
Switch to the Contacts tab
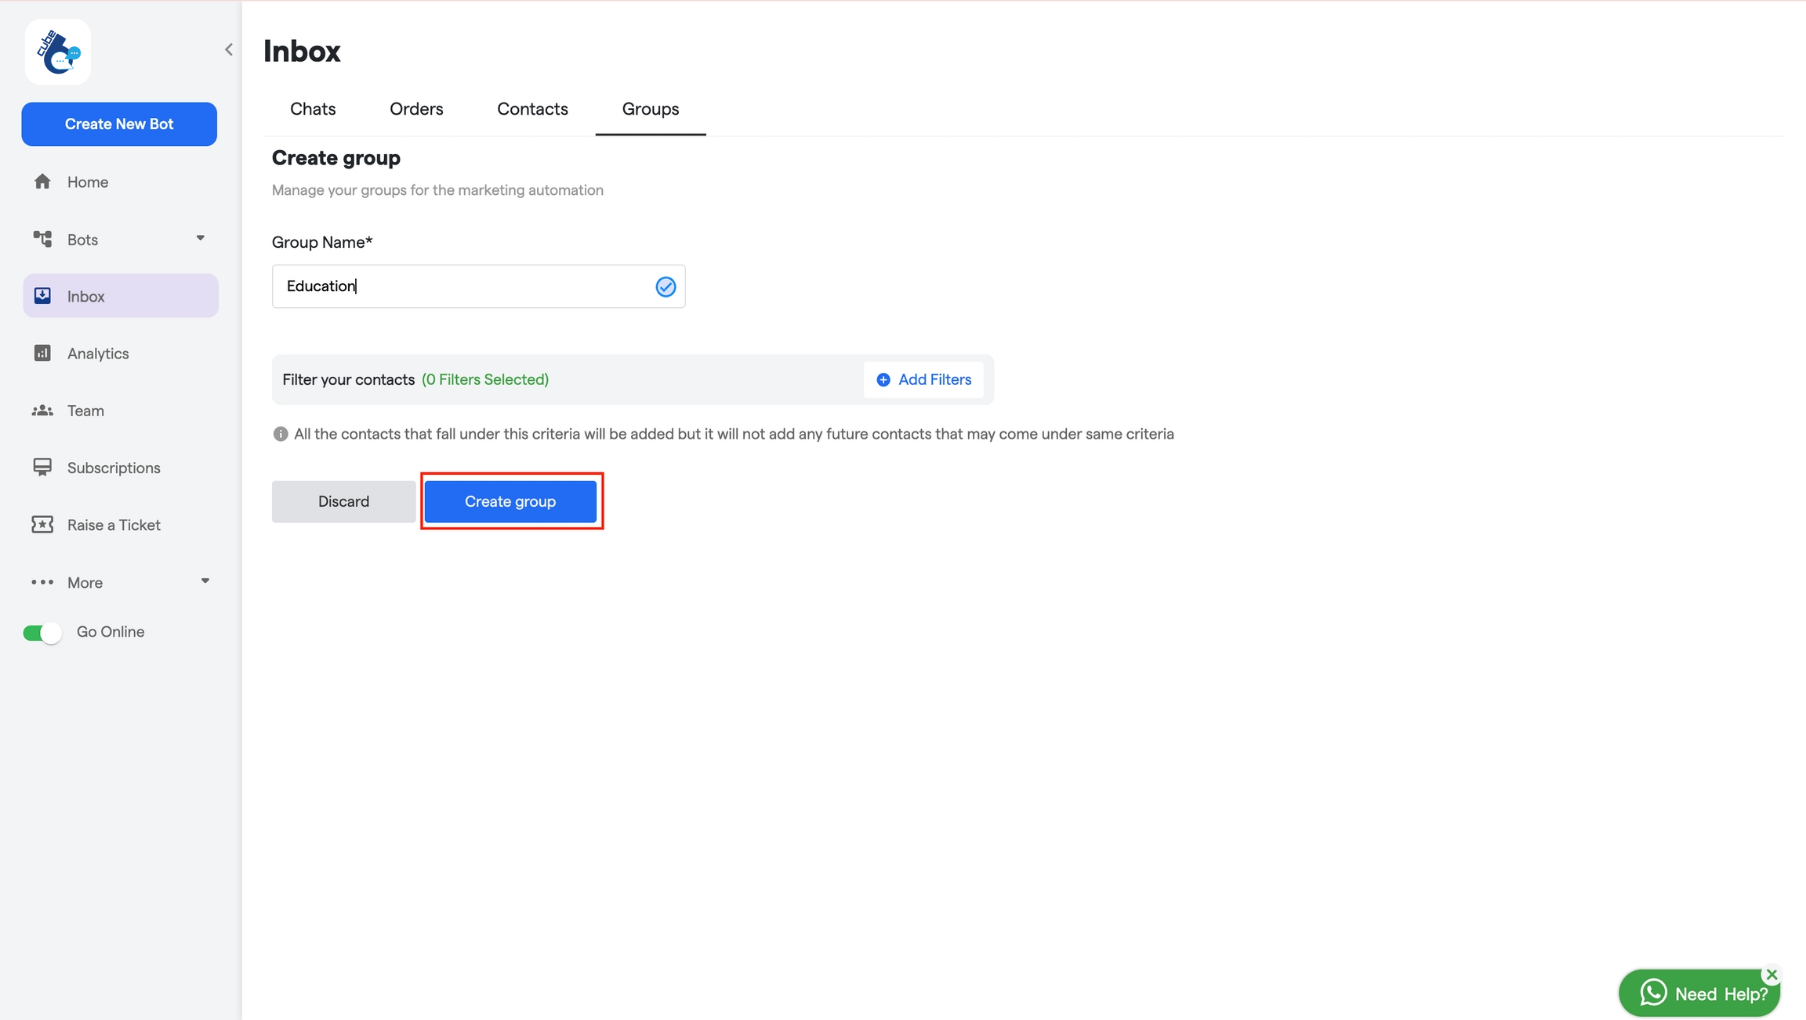(532, 109)
